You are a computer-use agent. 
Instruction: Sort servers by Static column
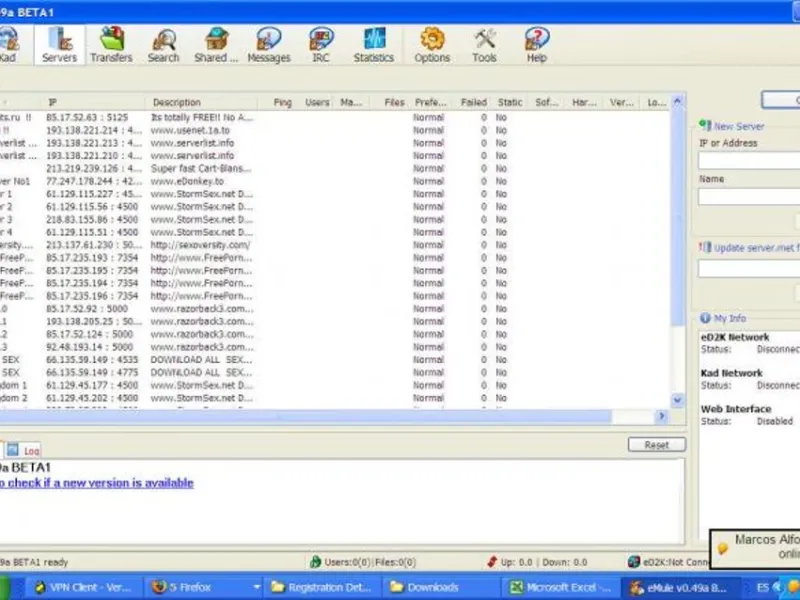[x=510, y=103]
